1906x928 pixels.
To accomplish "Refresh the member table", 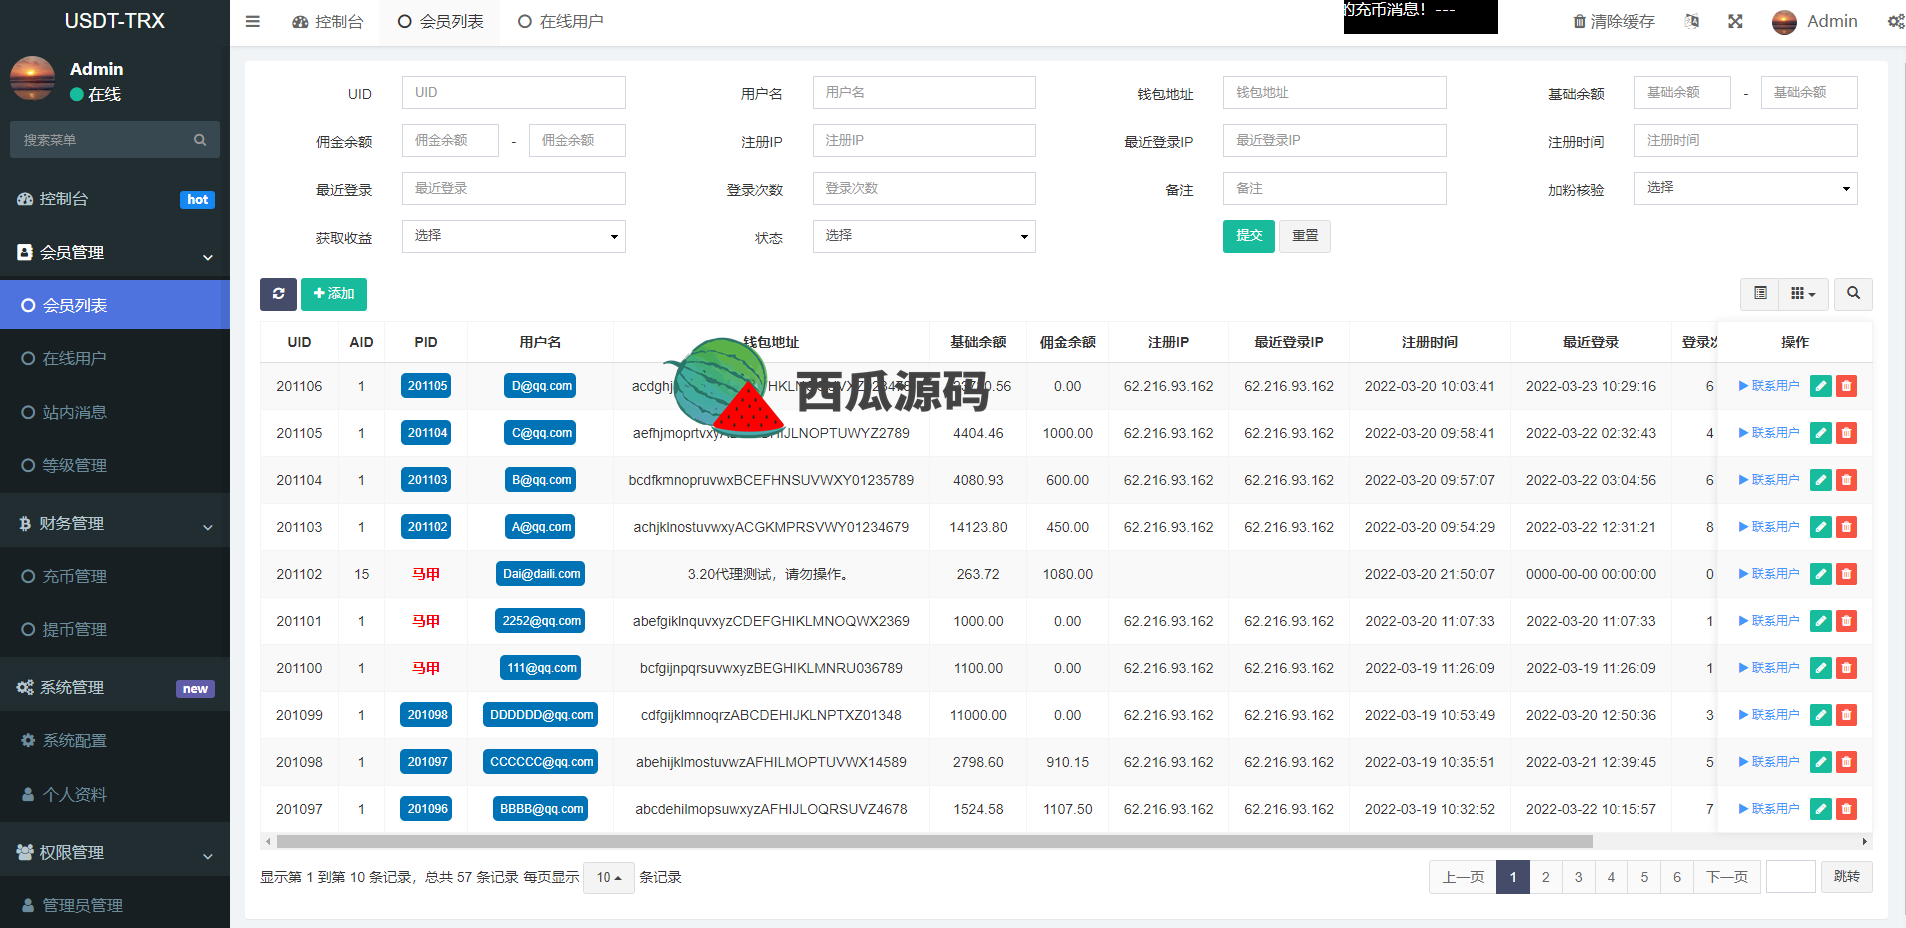I will coord(278,294).
